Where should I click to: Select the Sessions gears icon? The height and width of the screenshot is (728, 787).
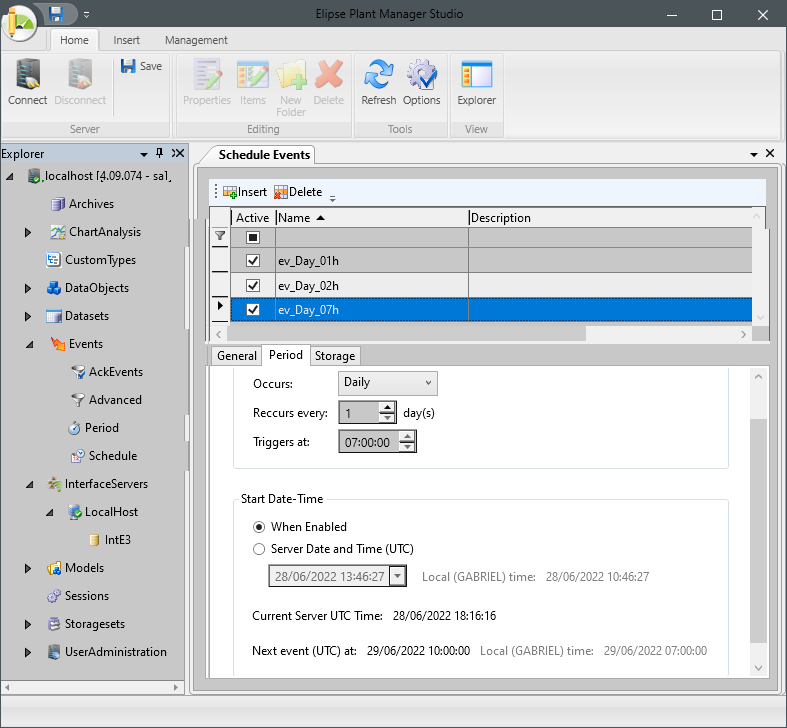point(54,596)
